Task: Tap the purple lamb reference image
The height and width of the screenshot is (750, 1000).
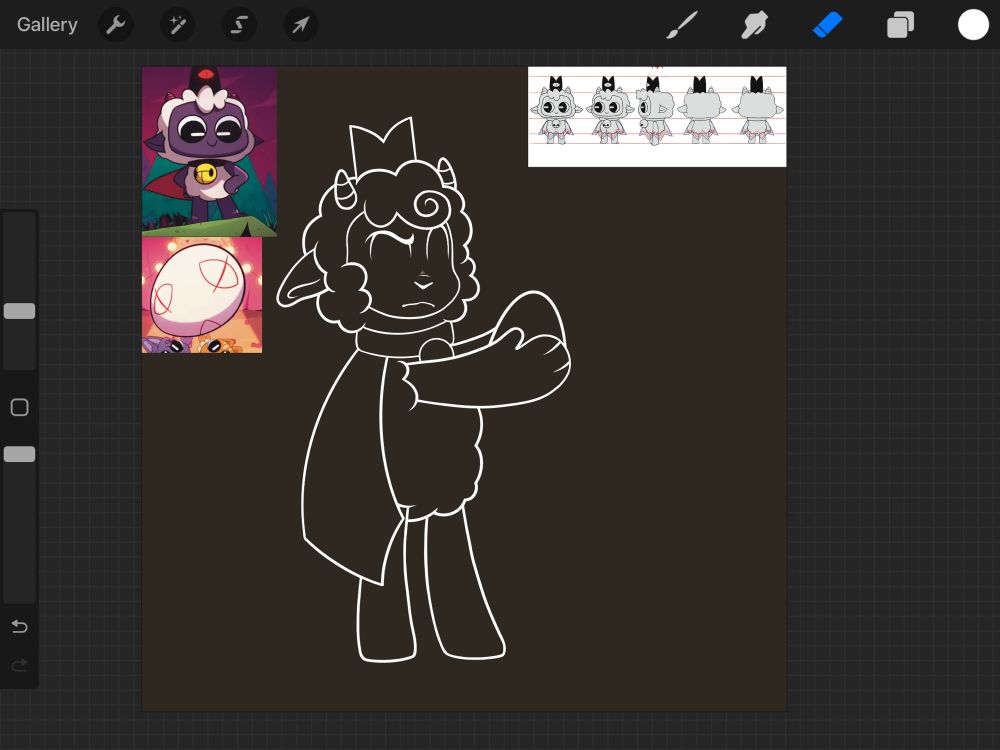Action: 209,151
